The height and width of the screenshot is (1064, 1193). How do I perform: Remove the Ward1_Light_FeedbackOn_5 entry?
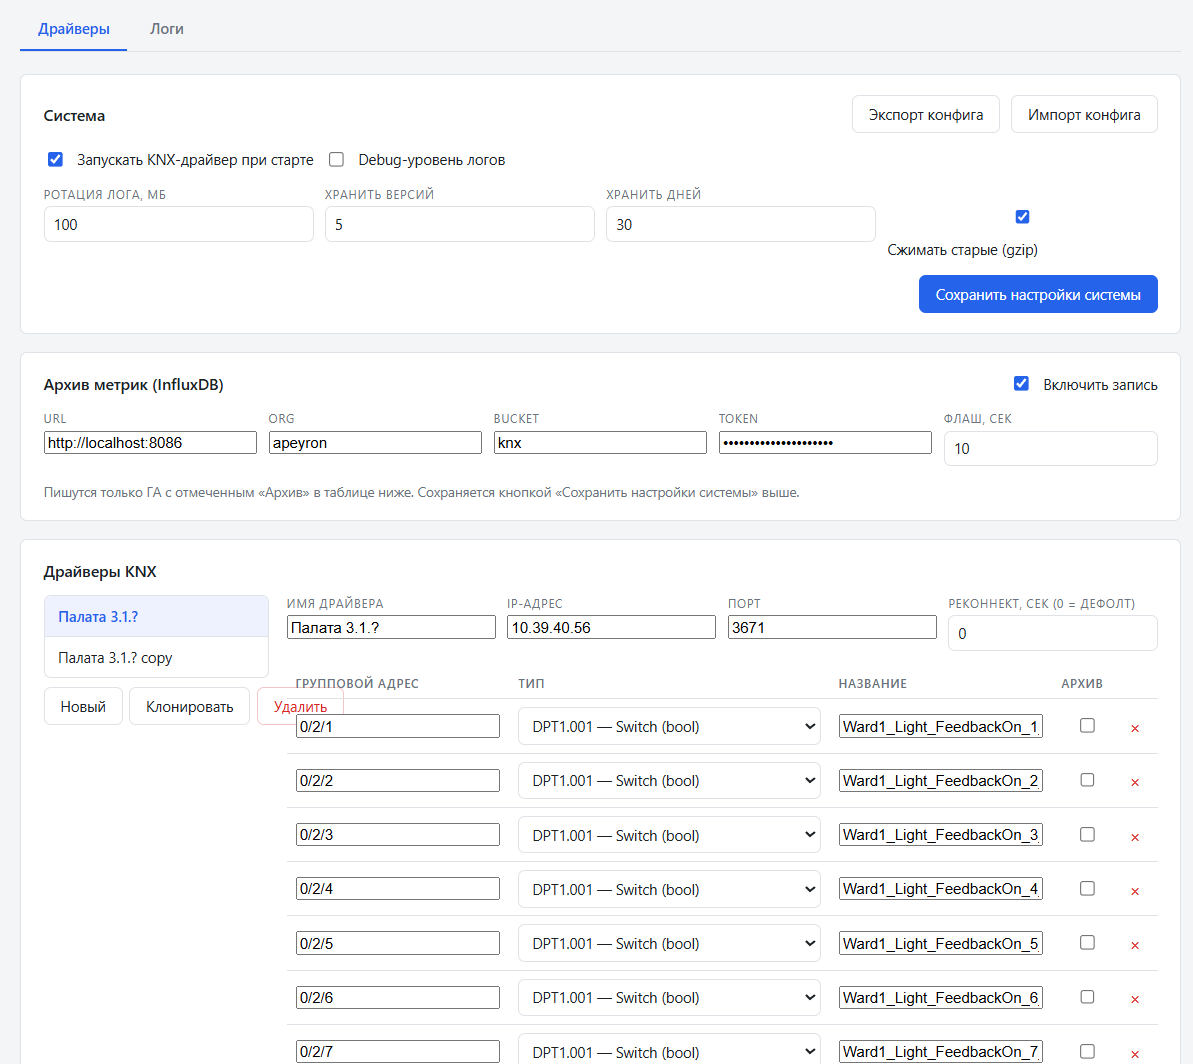tap(1134, 945)
